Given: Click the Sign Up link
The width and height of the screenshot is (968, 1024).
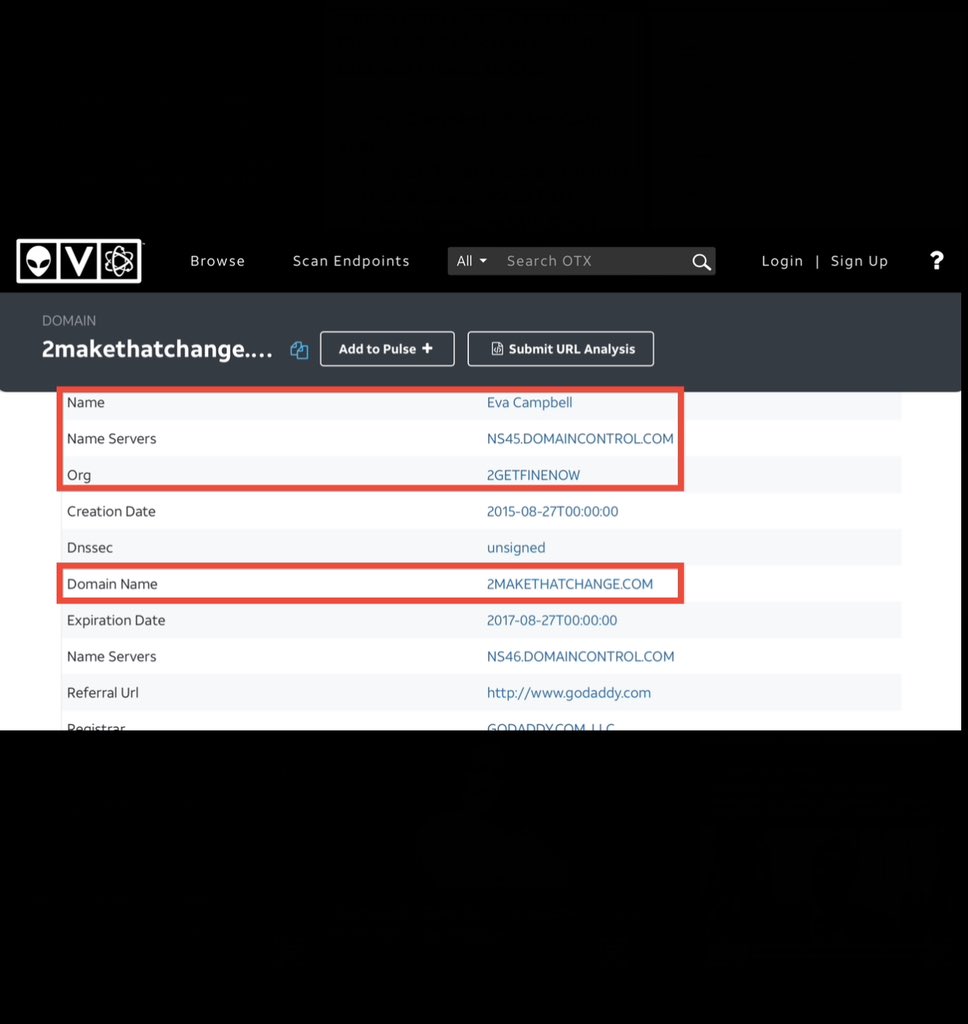Looking at the screenshot, I should coord(859,261).
